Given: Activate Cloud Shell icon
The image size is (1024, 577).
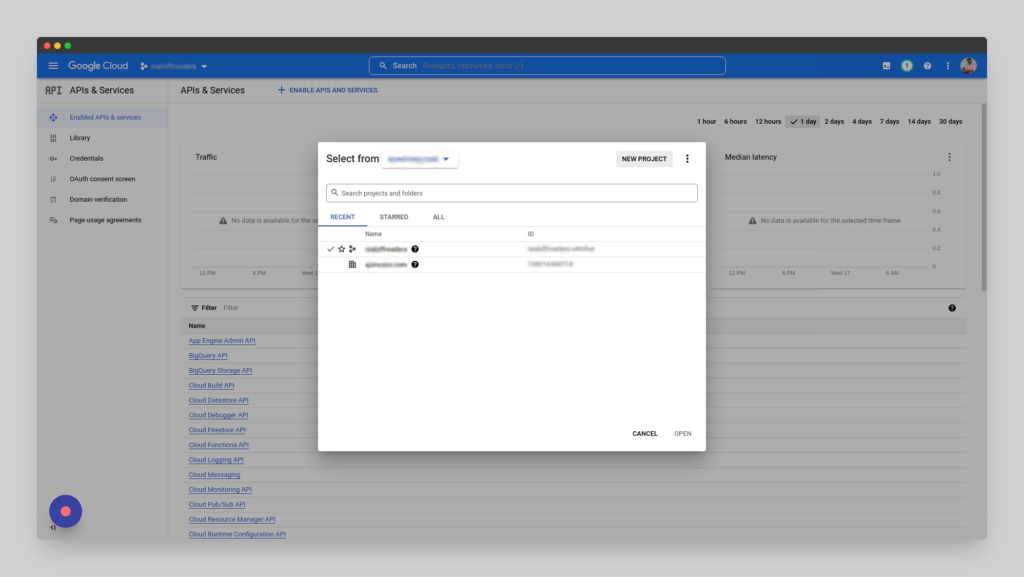Looking at the screenshot, I should (x=886, y=66).
